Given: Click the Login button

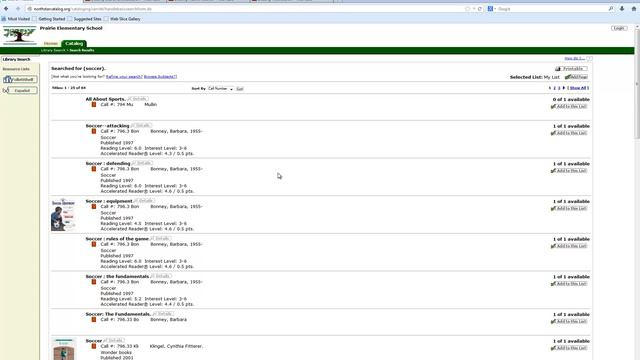Looking at the screenshot, I should 619,28.
